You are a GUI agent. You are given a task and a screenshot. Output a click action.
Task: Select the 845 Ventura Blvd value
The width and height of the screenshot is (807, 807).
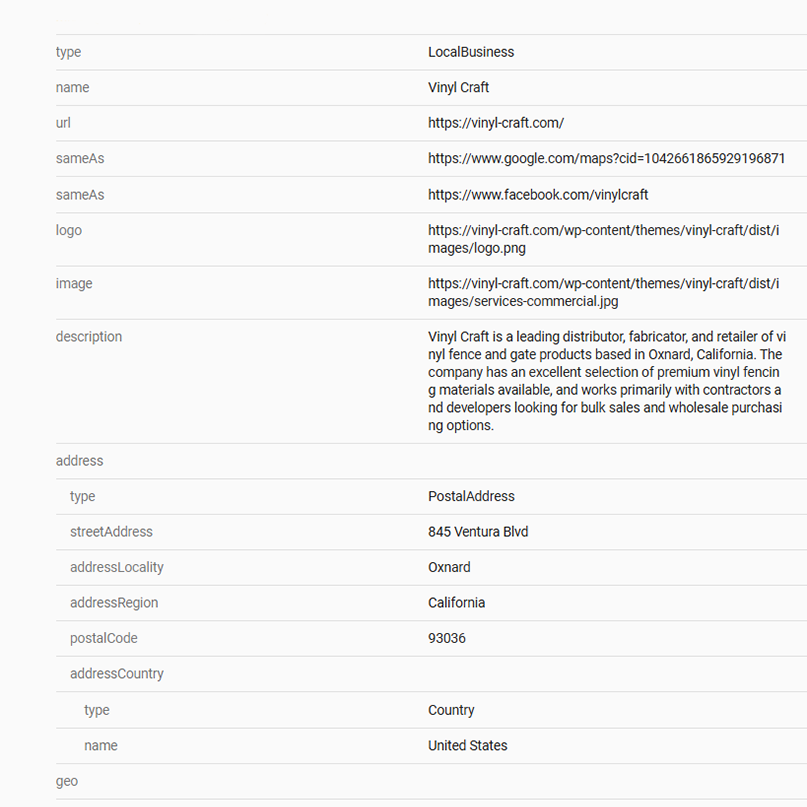coord(478,532)
